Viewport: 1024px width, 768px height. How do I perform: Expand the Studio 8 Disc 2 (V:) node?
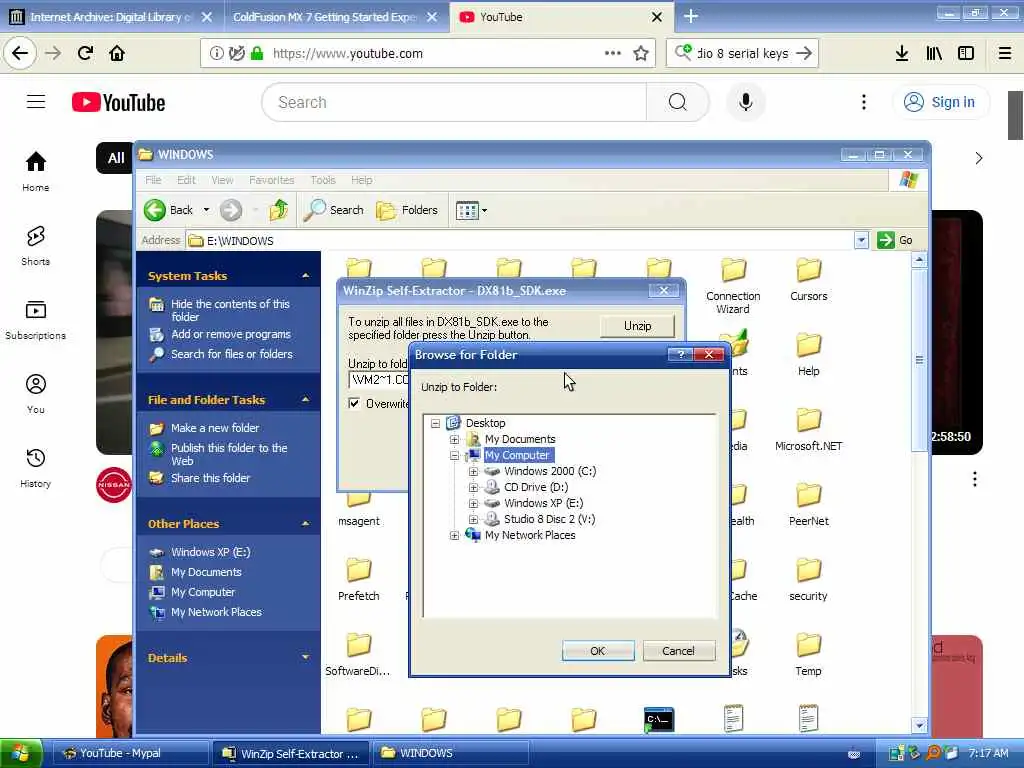tap(473, 519)
